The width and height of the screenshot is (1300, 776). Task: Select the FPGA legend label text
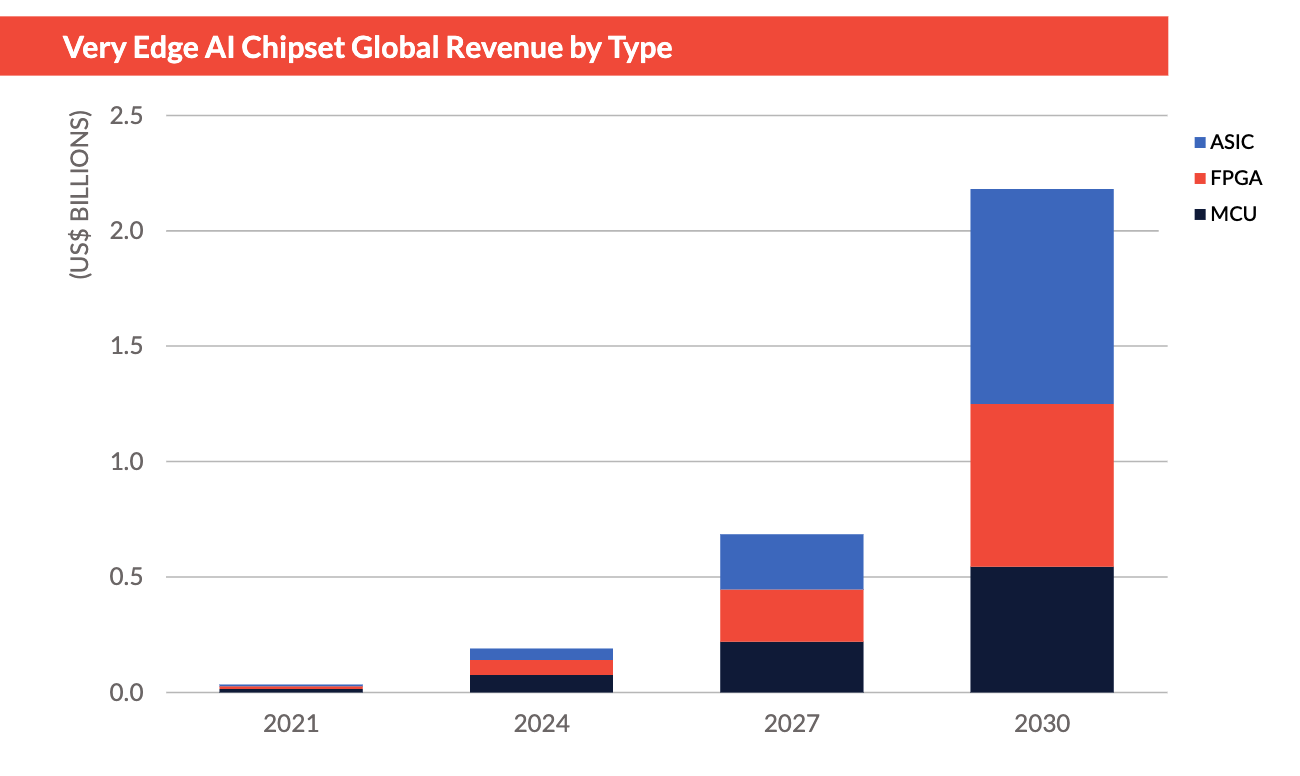[1235, 178]
